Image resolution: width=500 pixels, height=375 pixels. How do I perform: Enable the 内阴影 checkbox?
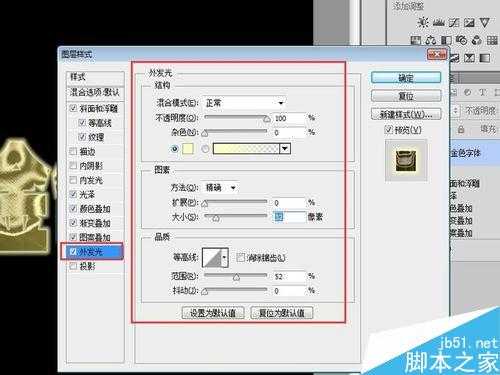point(73,165)
